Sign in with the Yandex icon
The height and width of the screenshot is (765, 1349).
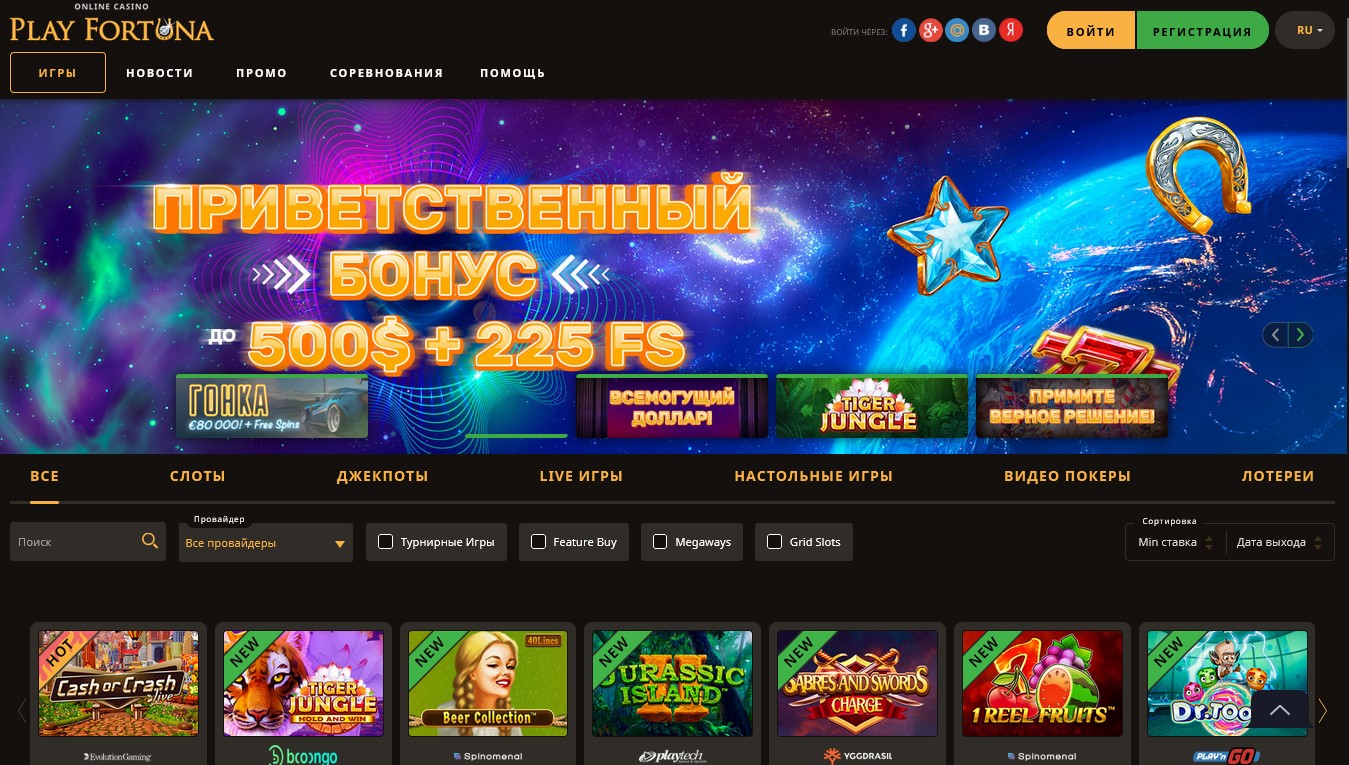[1011, 31]
